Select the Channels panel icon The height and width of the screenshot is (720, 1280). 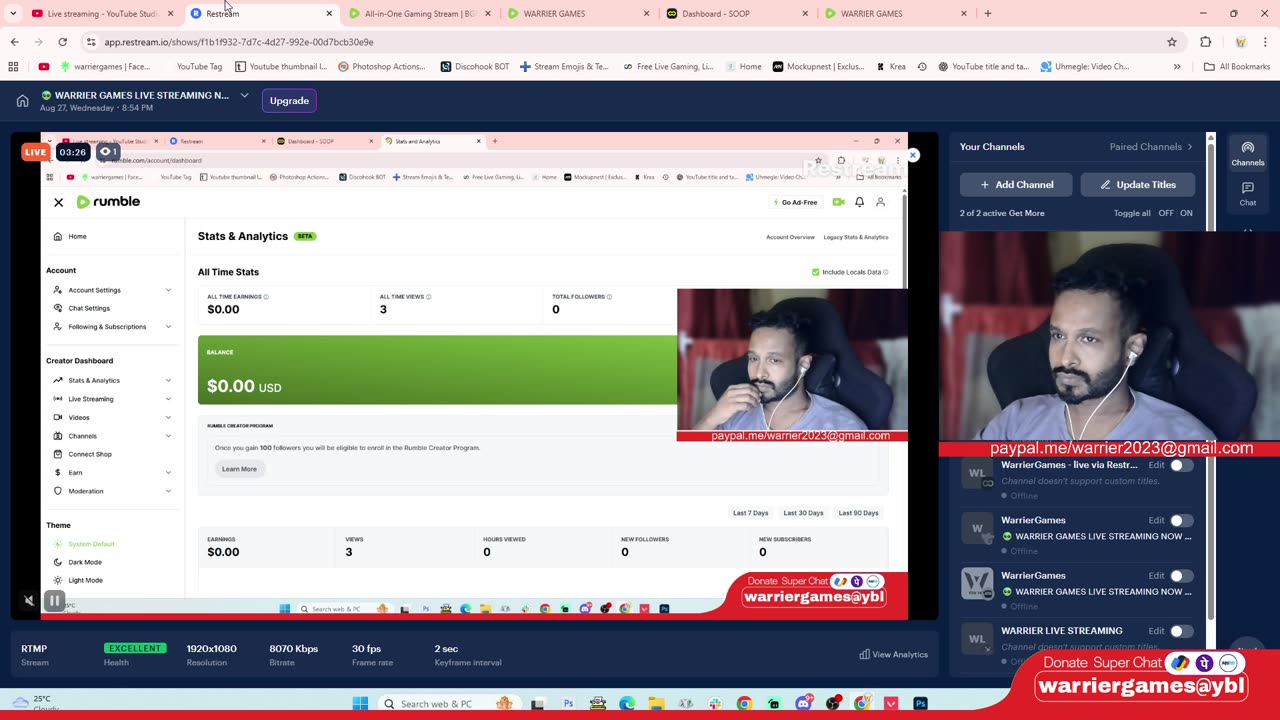click(1247, 153)
